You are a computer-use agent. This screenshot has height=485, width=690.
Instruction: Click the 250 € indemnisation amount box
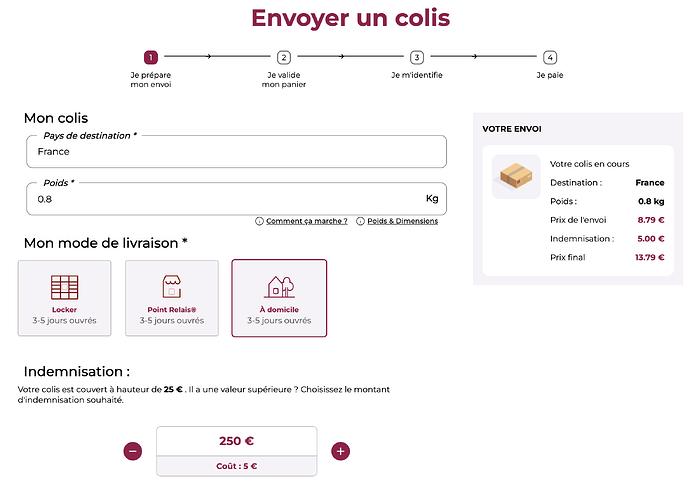tap(236, 441)
